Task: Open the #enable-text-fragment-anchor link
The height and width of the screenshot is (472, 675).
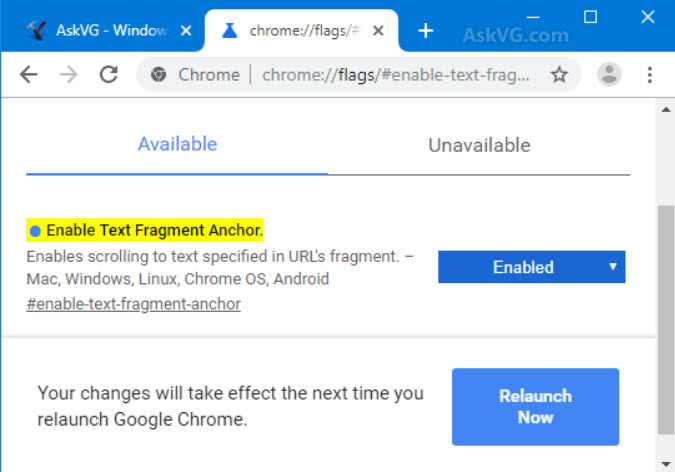Action: point(134,304)
